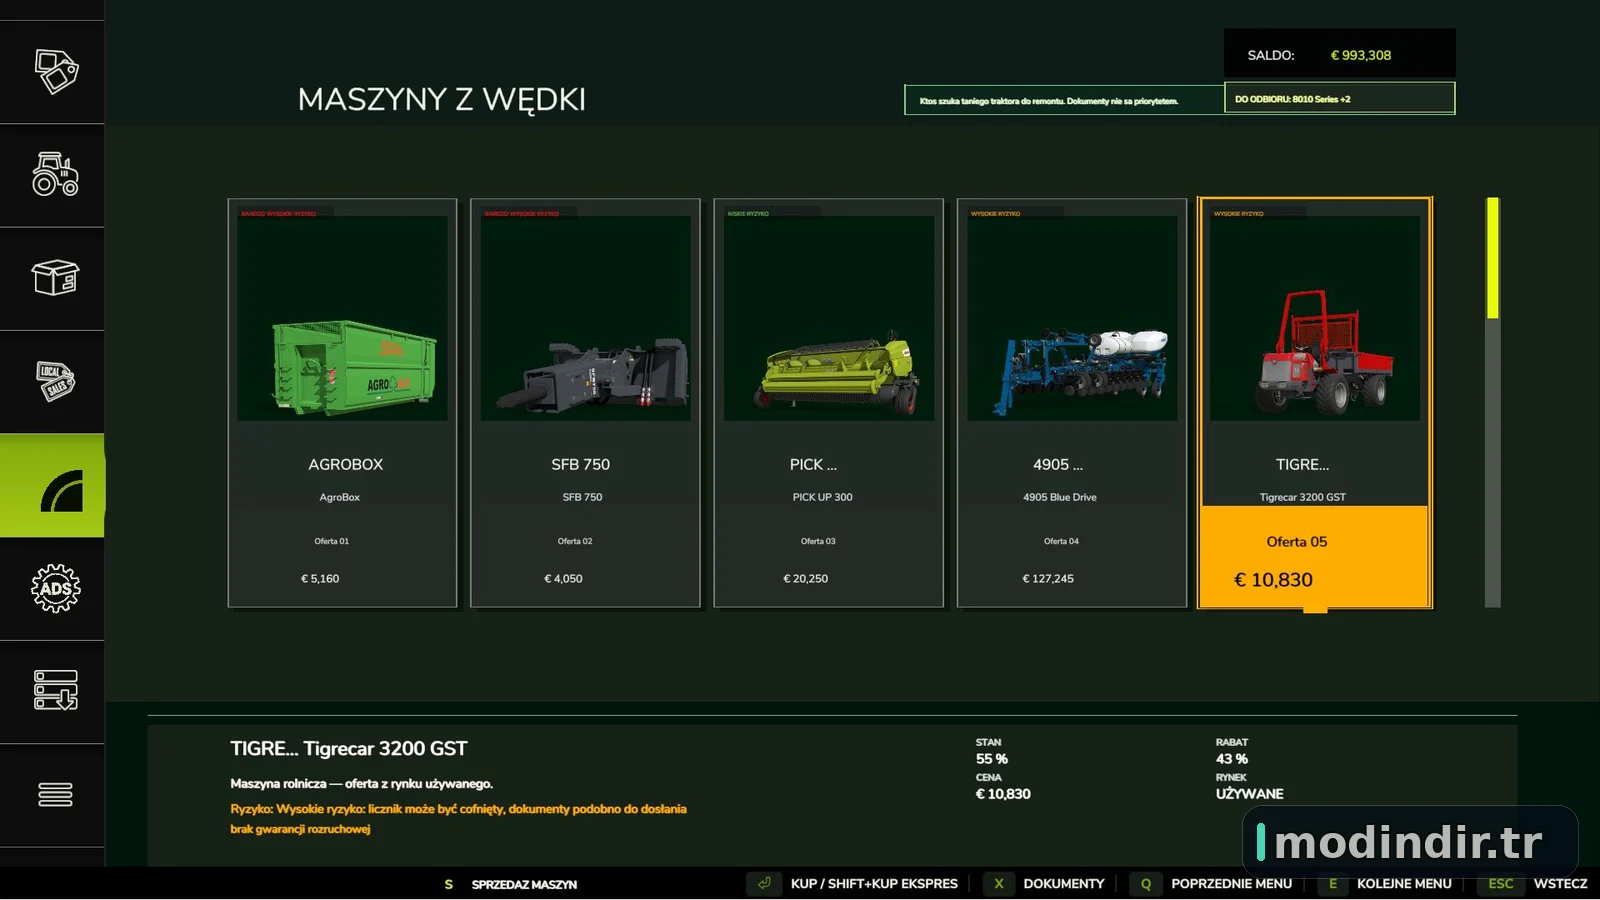Click the Oferta 04 label

click(x=1062, y=541)
